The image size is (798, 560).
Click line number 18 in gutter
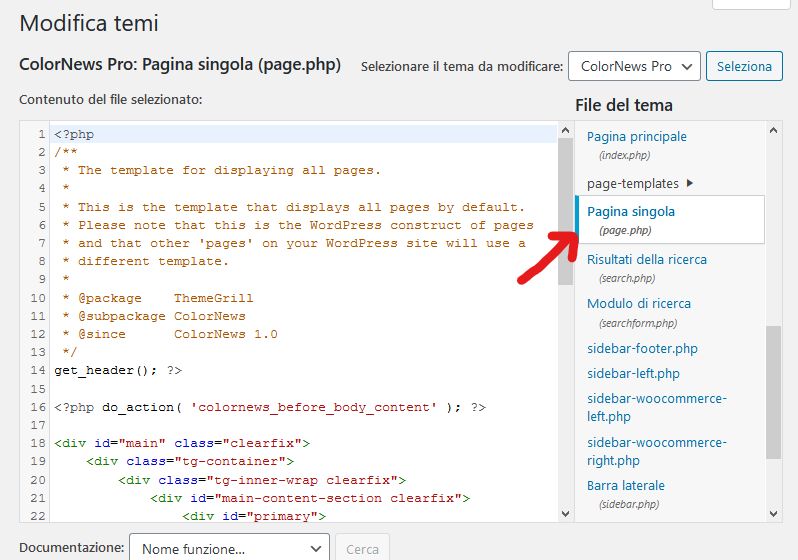[38, 443]
